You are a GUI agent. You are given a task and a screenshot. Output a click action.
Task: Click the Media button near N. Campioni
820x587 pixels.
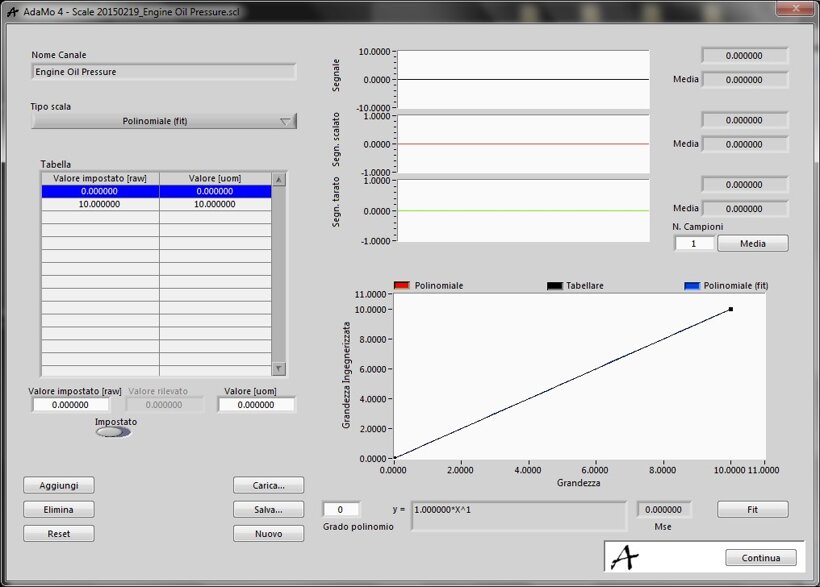[x=752, y=243]
